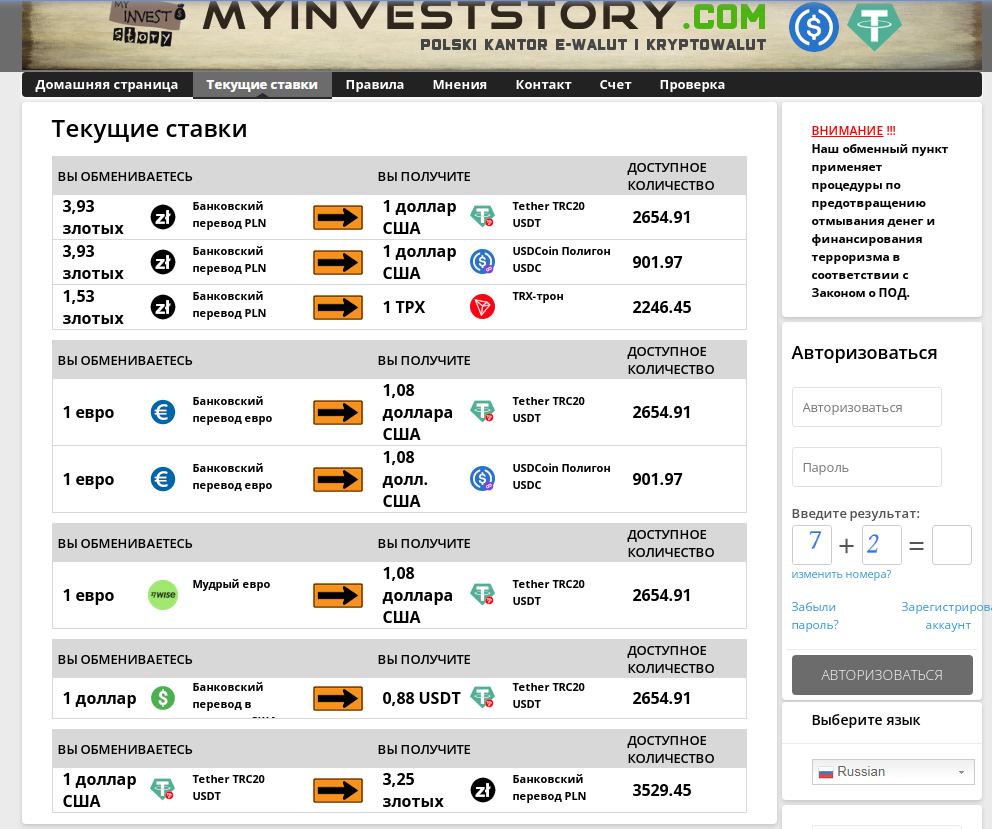Click the green Wise icon
The image size is (992, 829).
pyautogui.click(x=163, y=595)
